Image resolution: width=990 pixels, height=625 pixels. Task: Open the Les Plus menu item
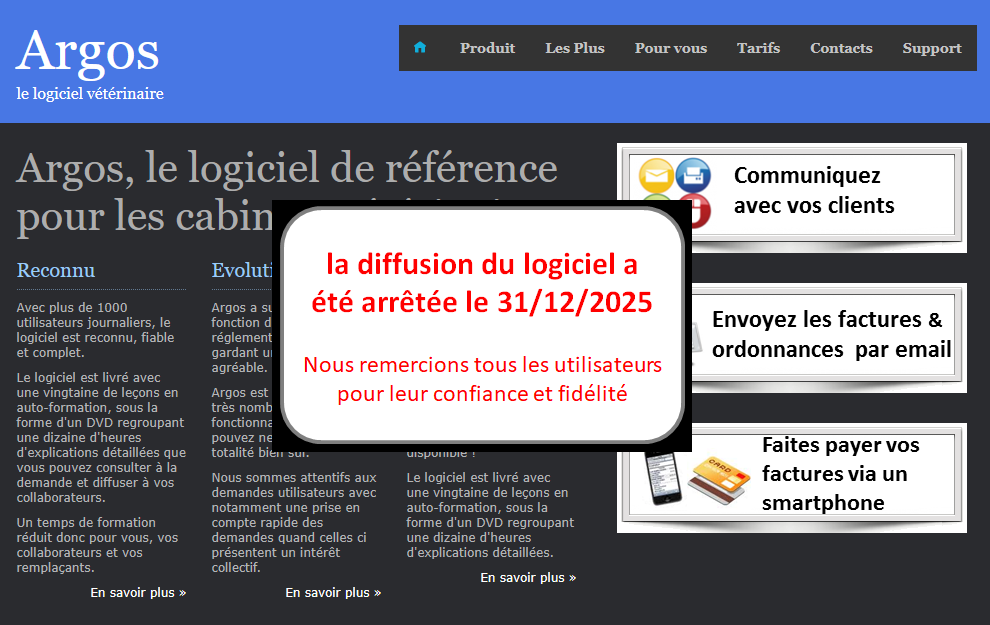click(x=575, y=48)
